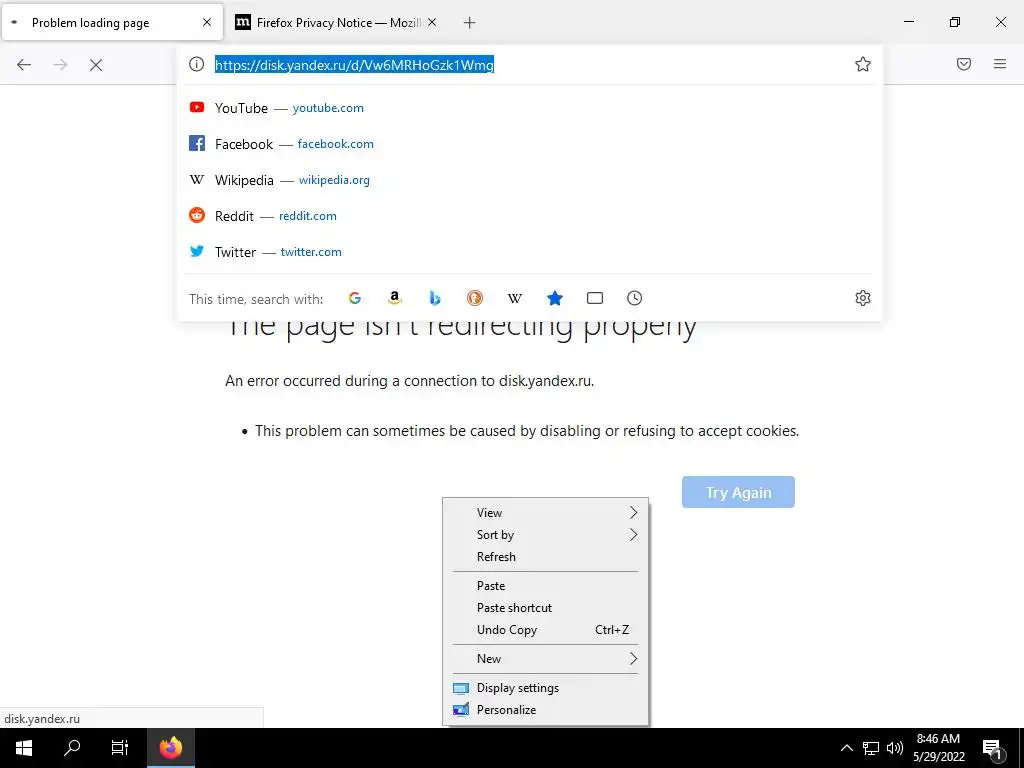
Task: Search this time with Amazon
Action: (394, 298)
